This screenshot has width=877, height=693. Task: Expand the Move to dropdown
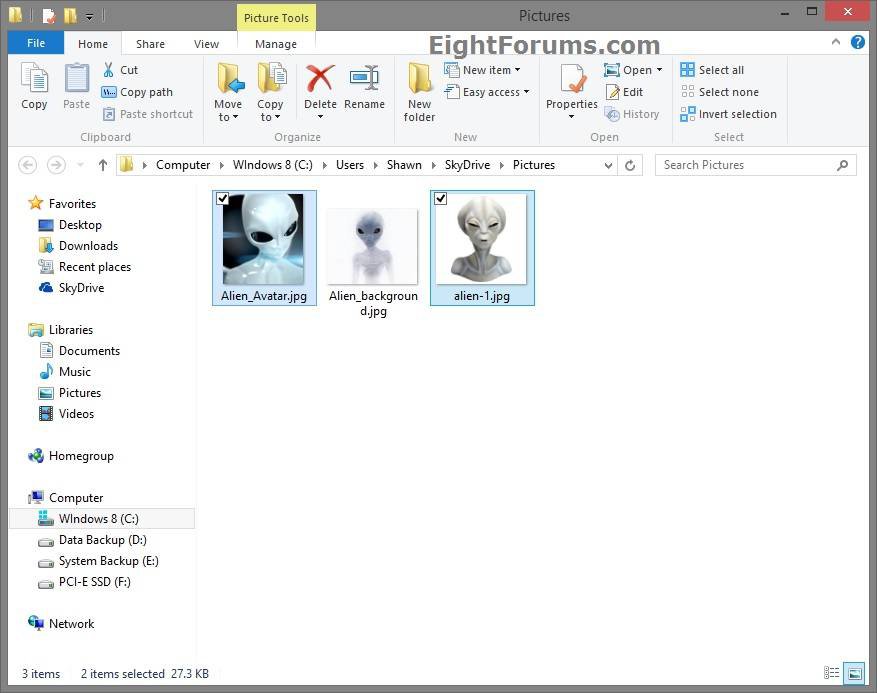pyautogui.click(x=228, y=117)
